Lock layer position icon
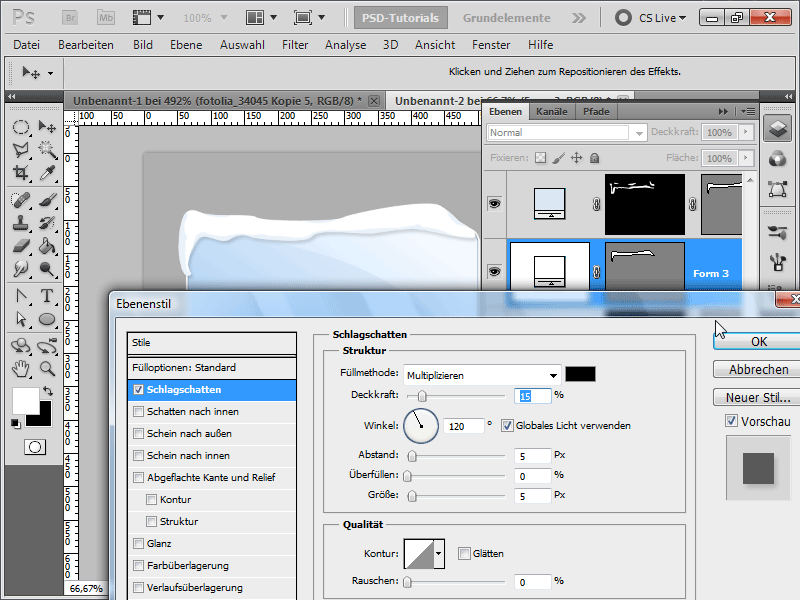The height and width of the screenshot is (600, 800). click(x=576, y=158)
